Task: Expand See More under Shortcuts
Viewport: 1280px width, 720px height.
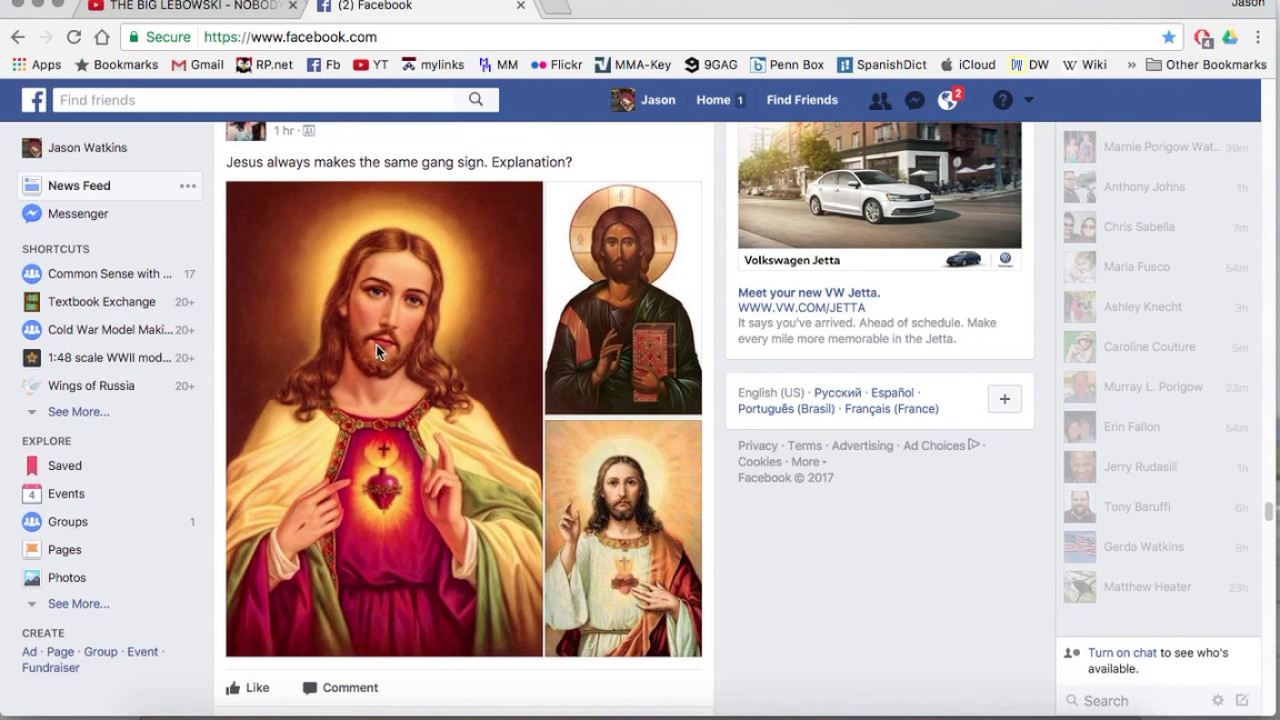Action: coord(79,412)
